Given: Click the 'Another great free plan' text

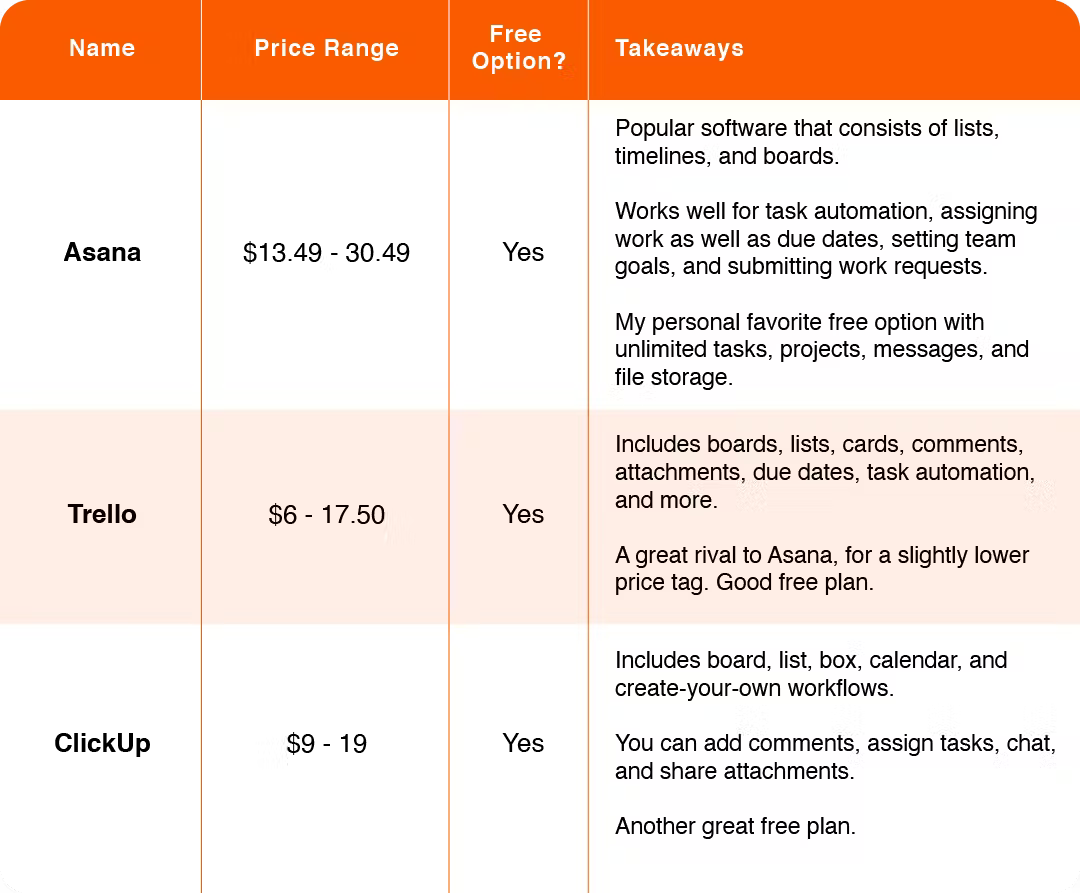Looking at the screenshot, I should click(735, 826).
